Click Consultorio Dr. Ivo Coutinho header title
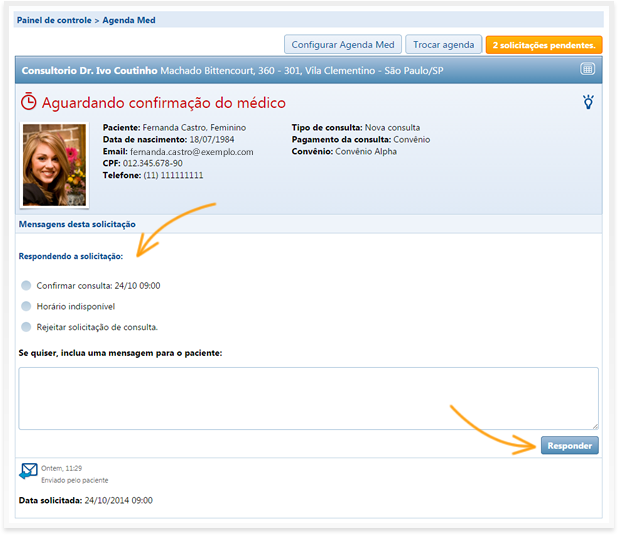 (x=89, y=71)
